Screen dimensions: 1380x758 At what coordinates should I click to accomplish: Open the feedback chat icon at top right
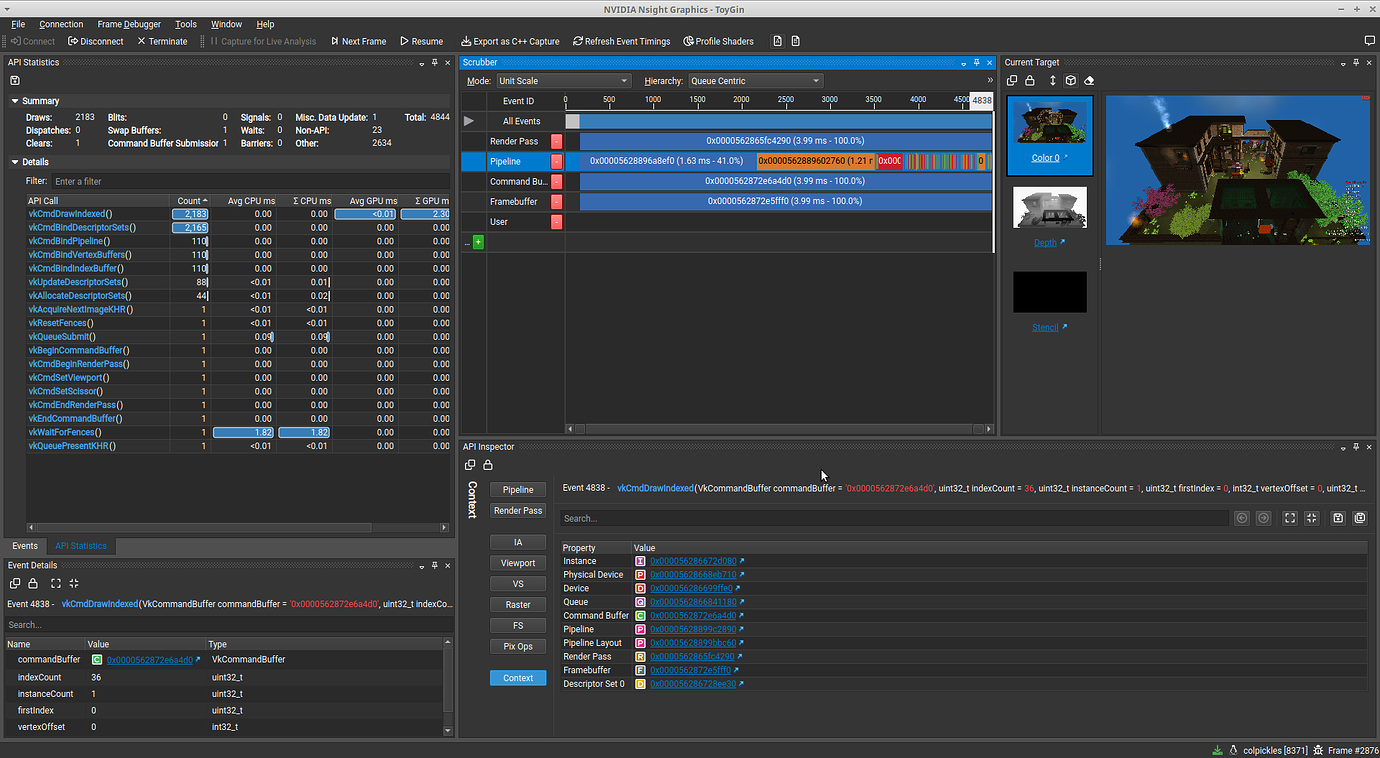coord(1370,41)
